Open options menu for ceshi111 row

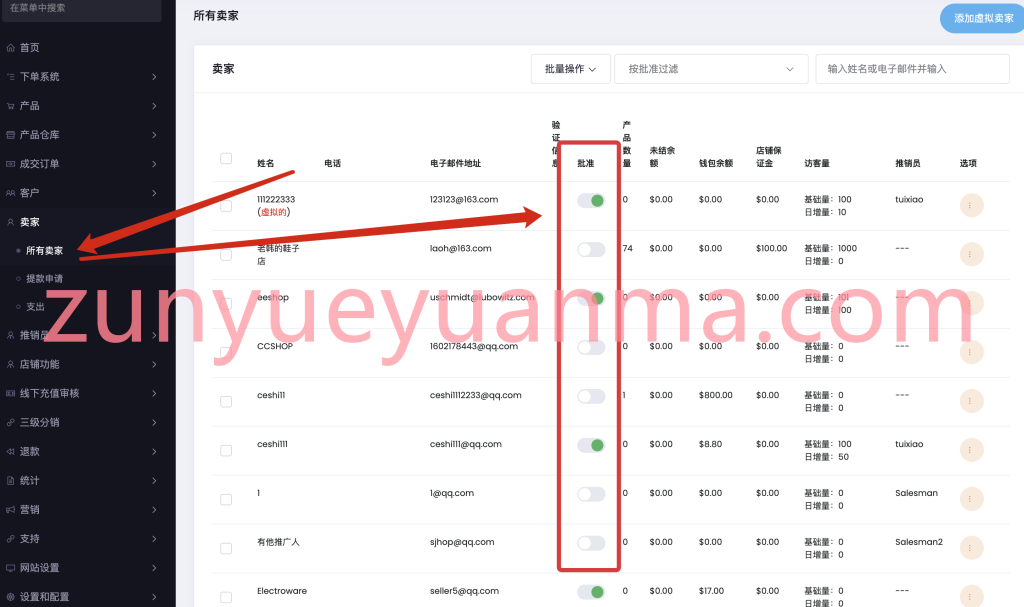[x=971, y=450]
